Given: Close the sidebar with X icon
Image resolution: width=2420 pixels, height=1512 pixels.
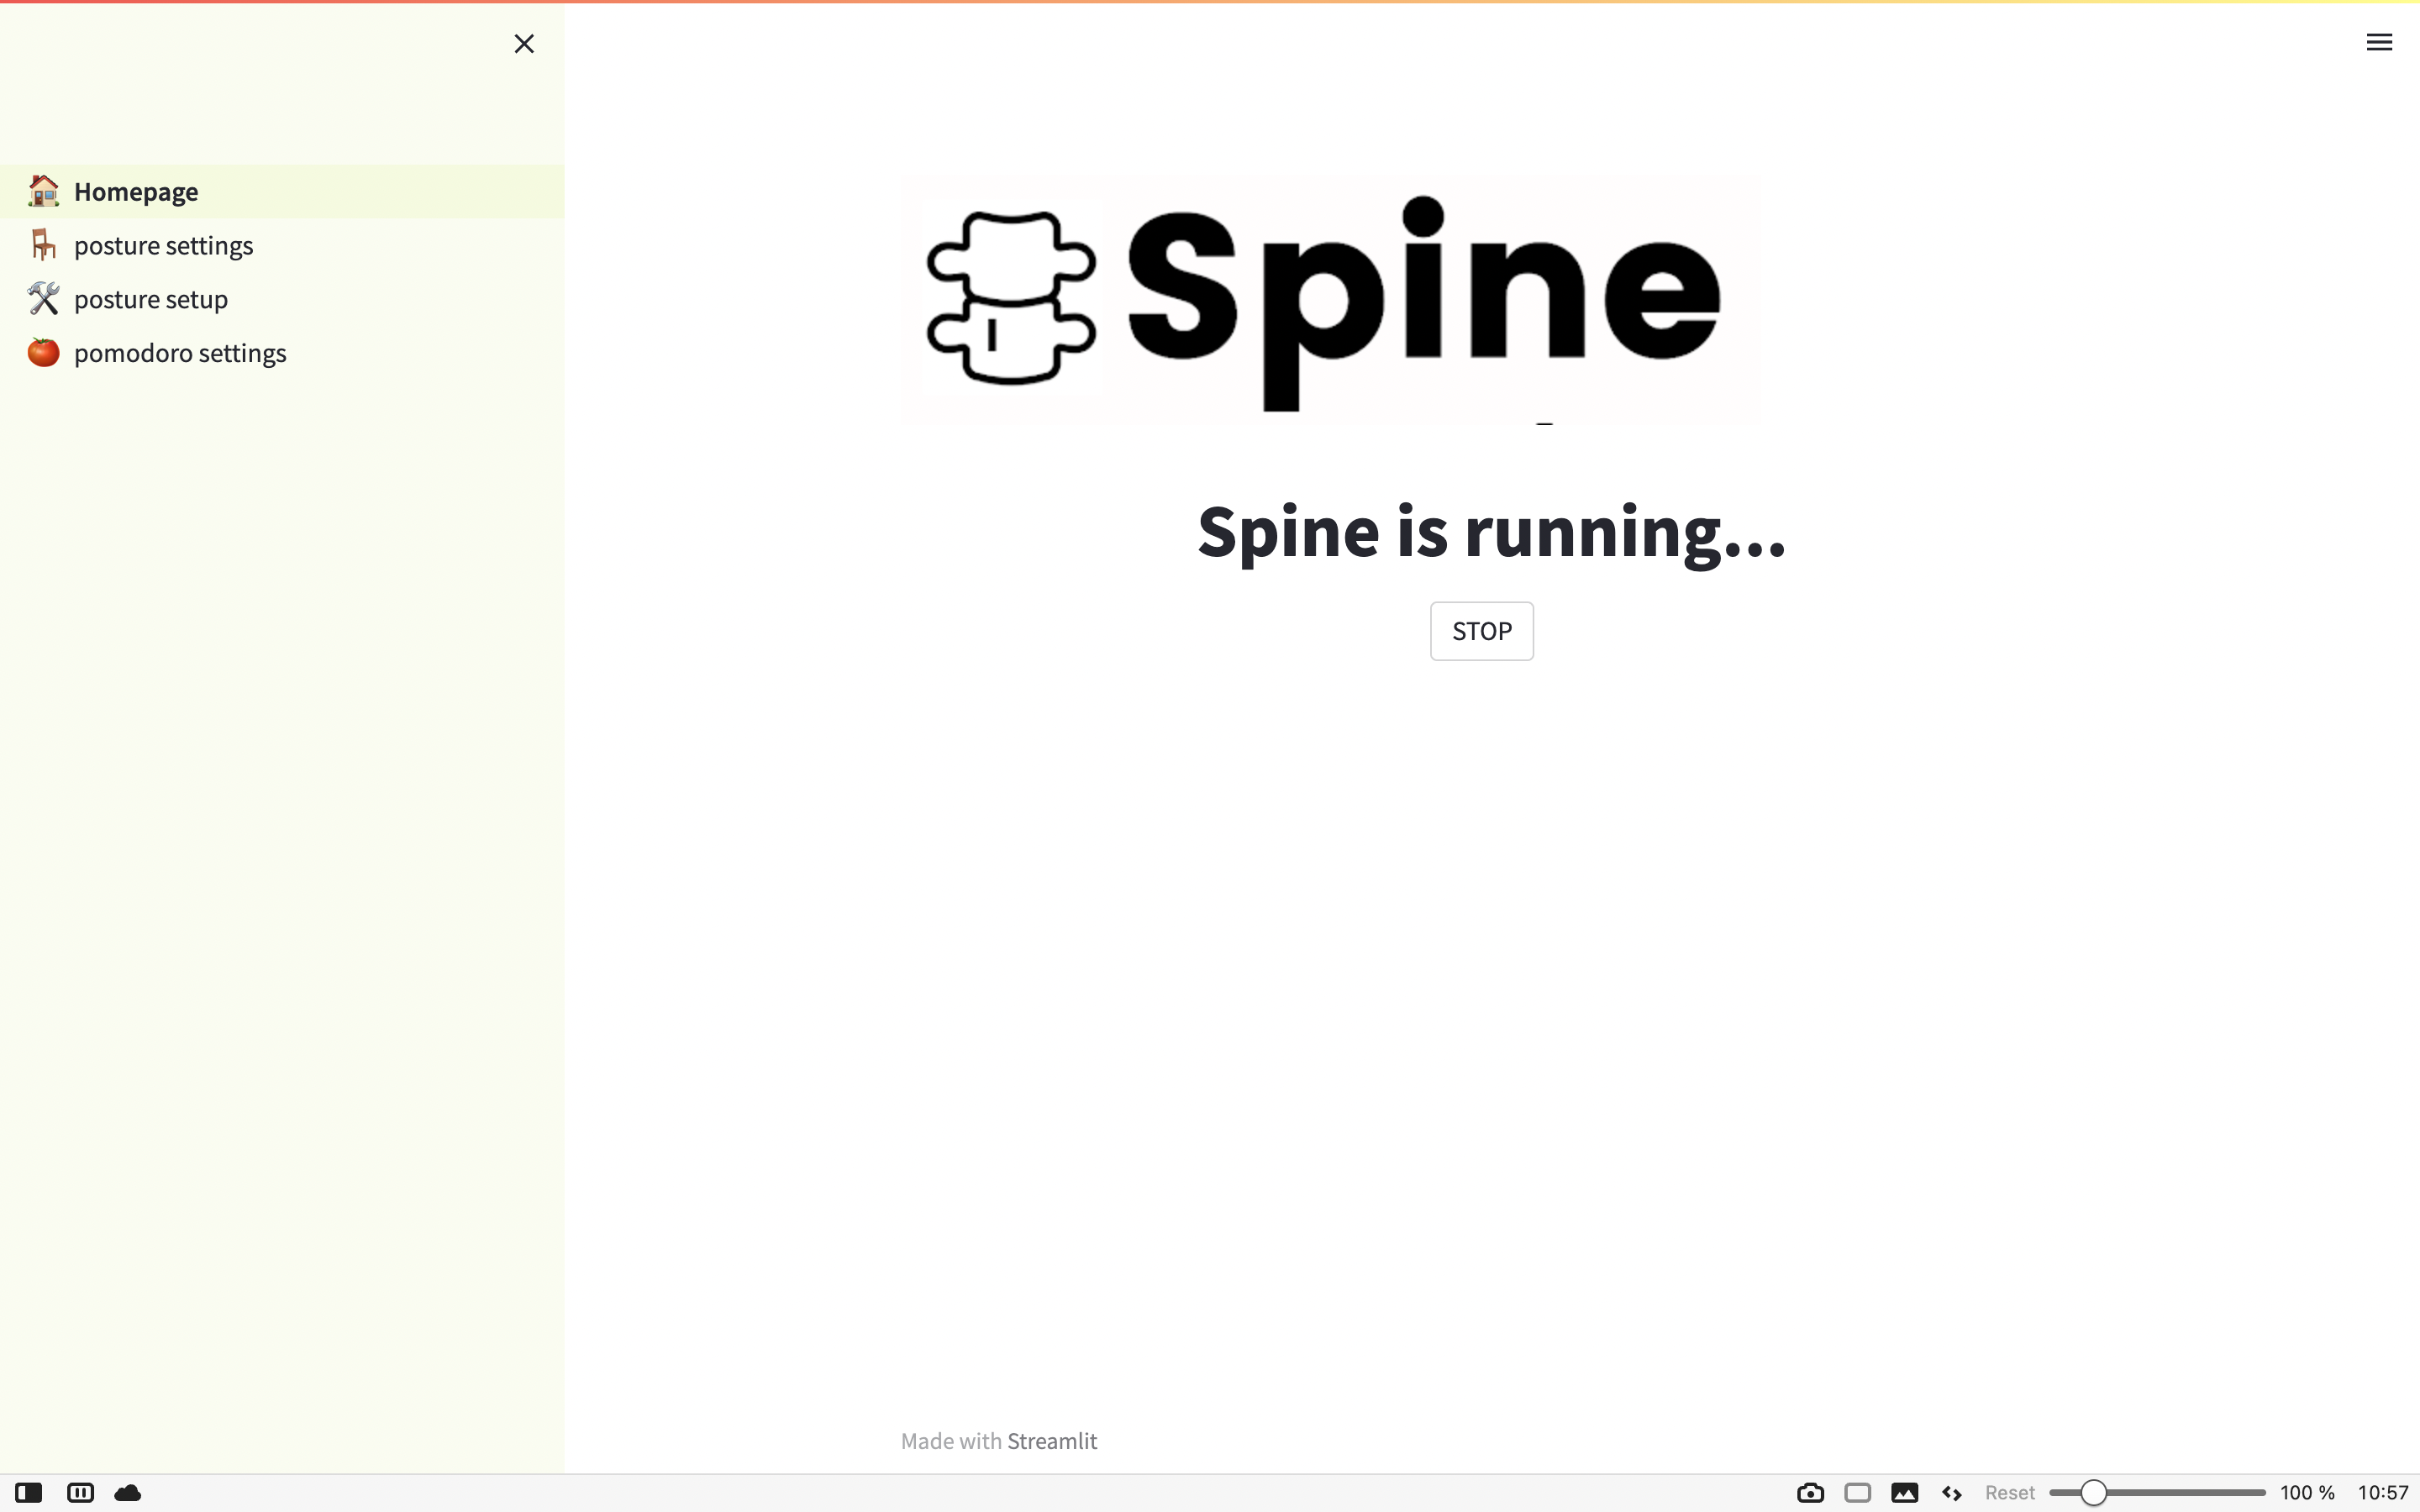Looking at the screenshot, I should pos(524,43).
